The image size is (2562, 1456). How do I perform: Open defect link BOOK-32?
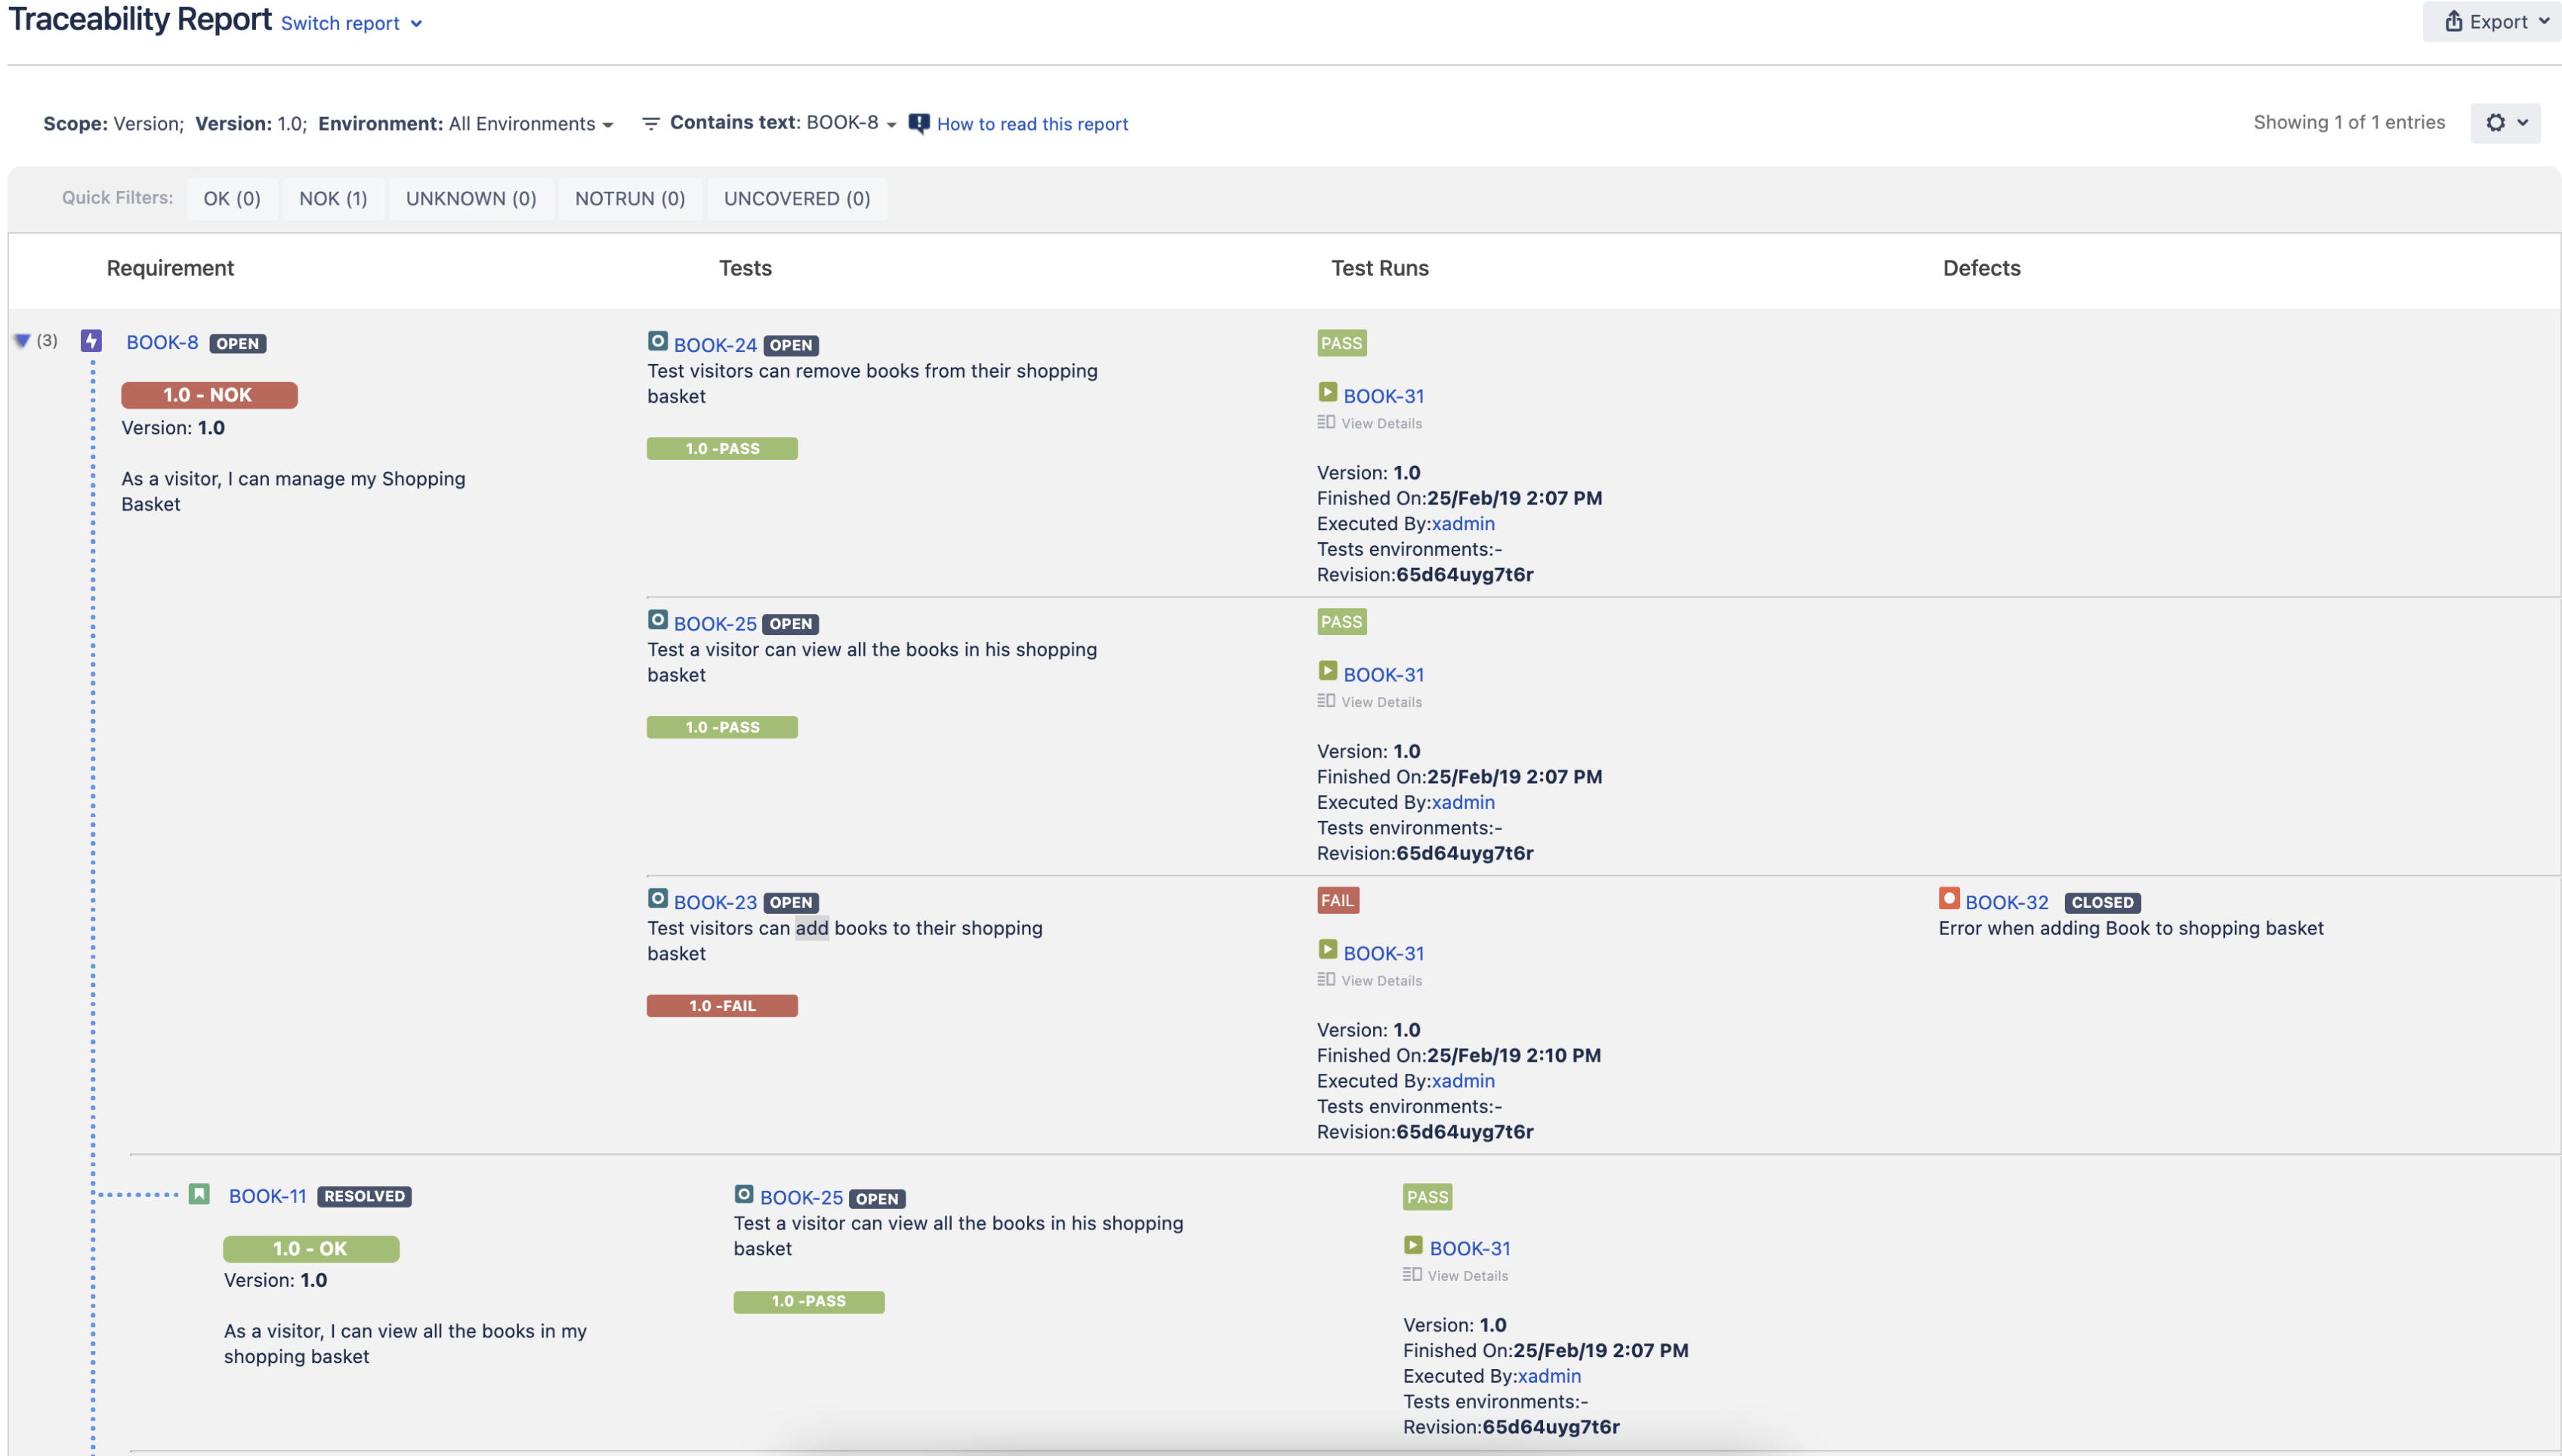click(2006, 902)
